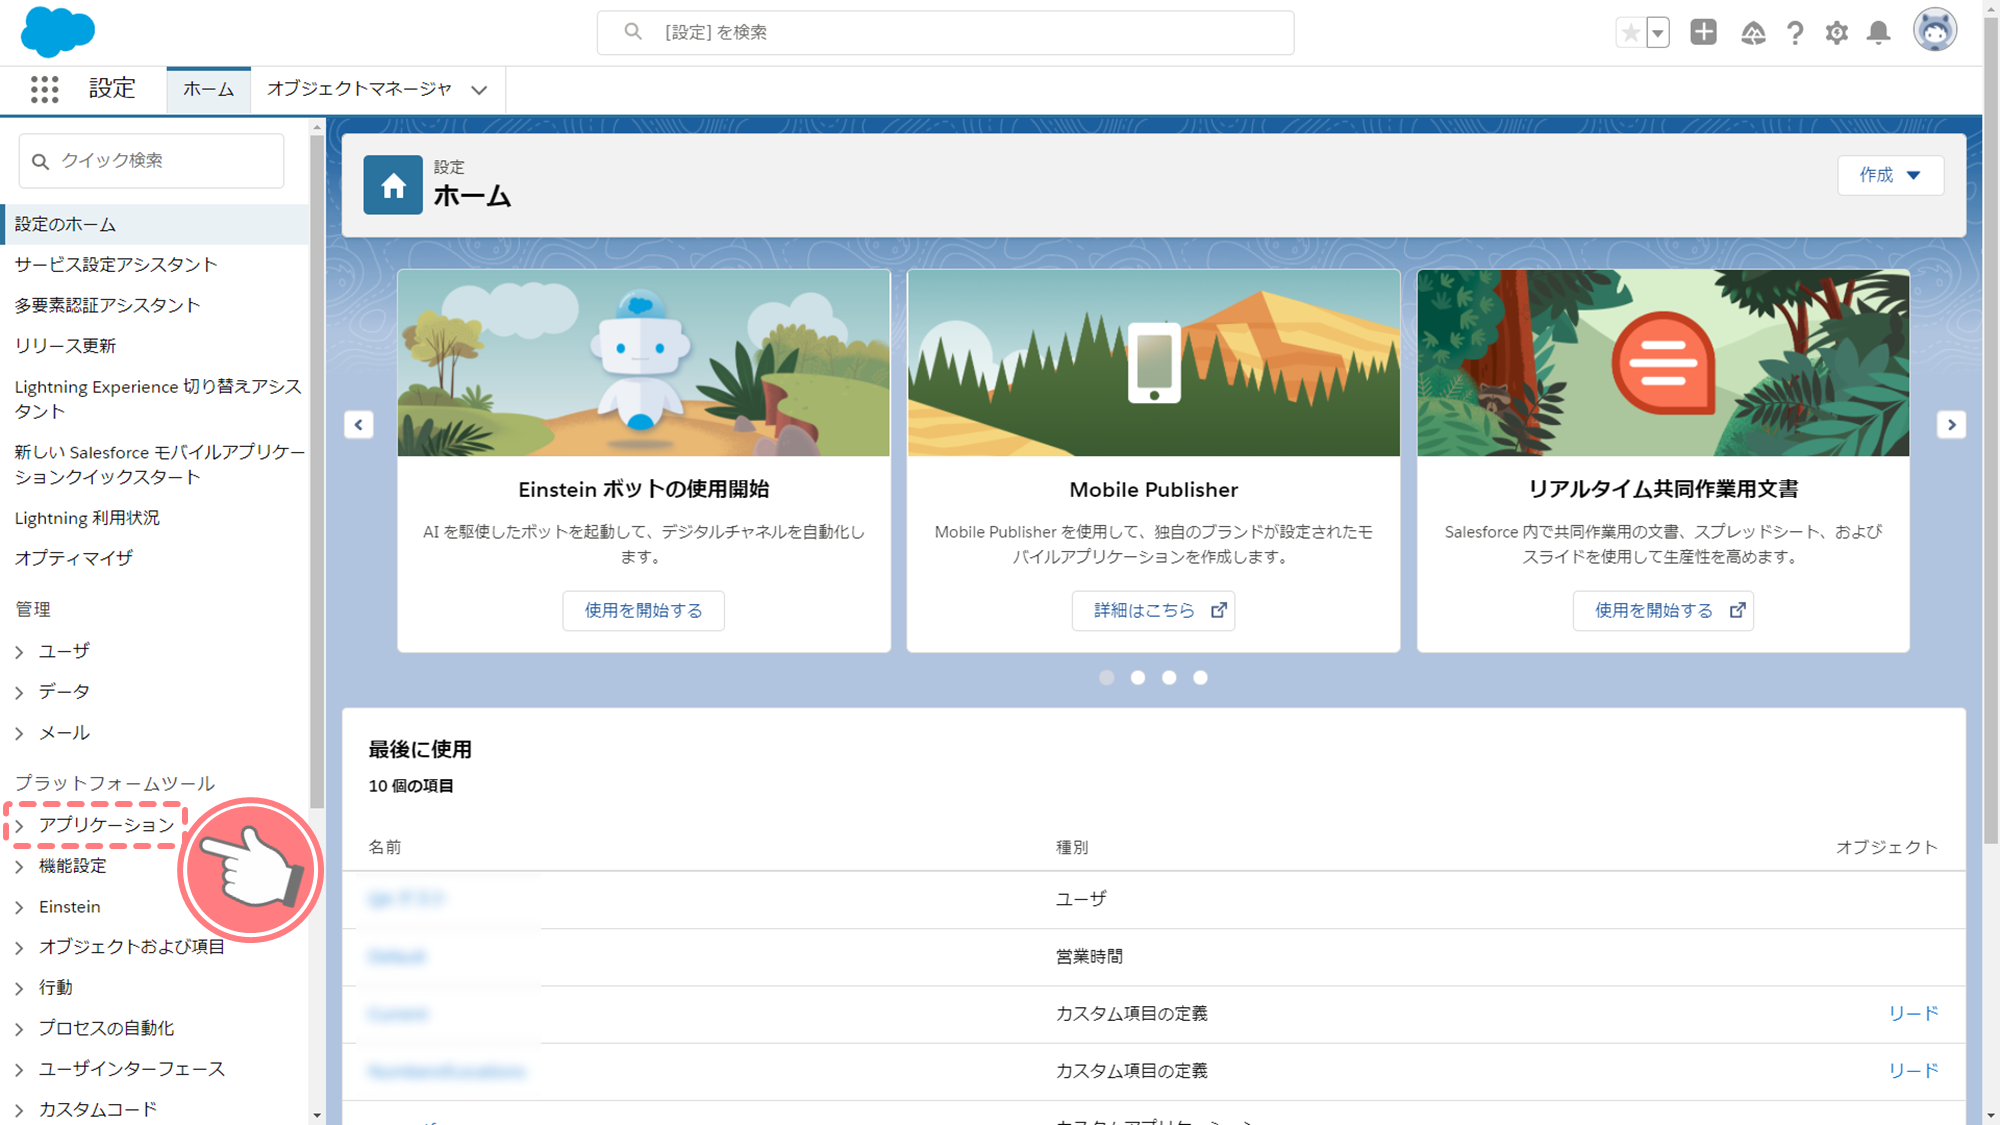Expand the データ tree node

[x=19, y=693]
